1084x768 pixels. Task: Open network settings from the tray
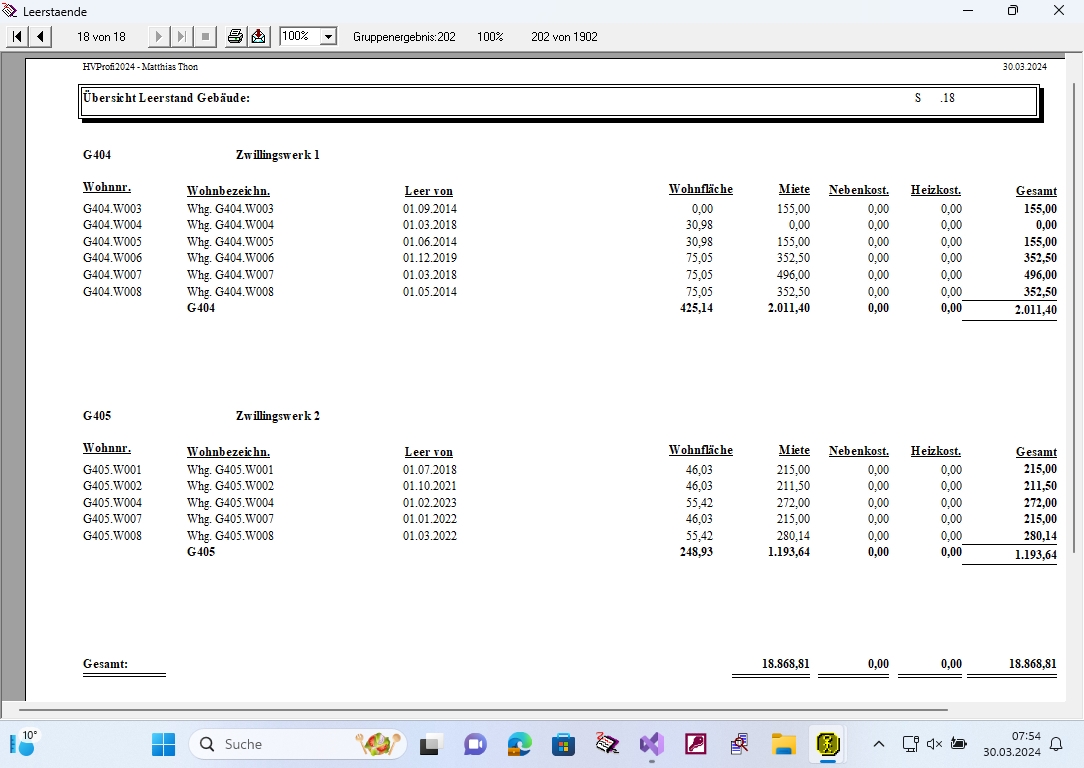[x=910, y=744]
